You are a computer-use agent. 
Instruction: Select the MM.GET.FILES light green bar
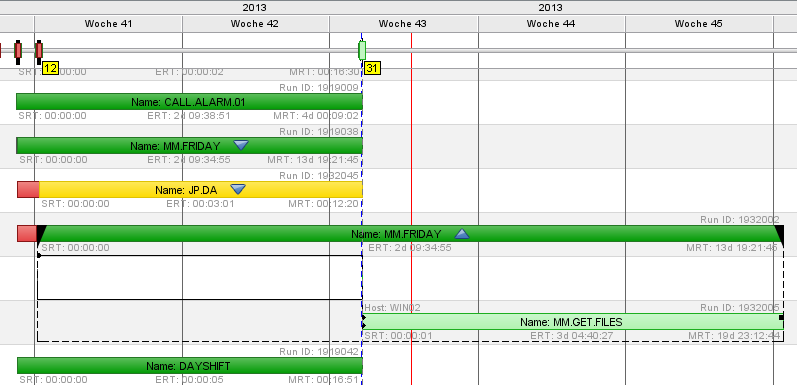[572, 322]
